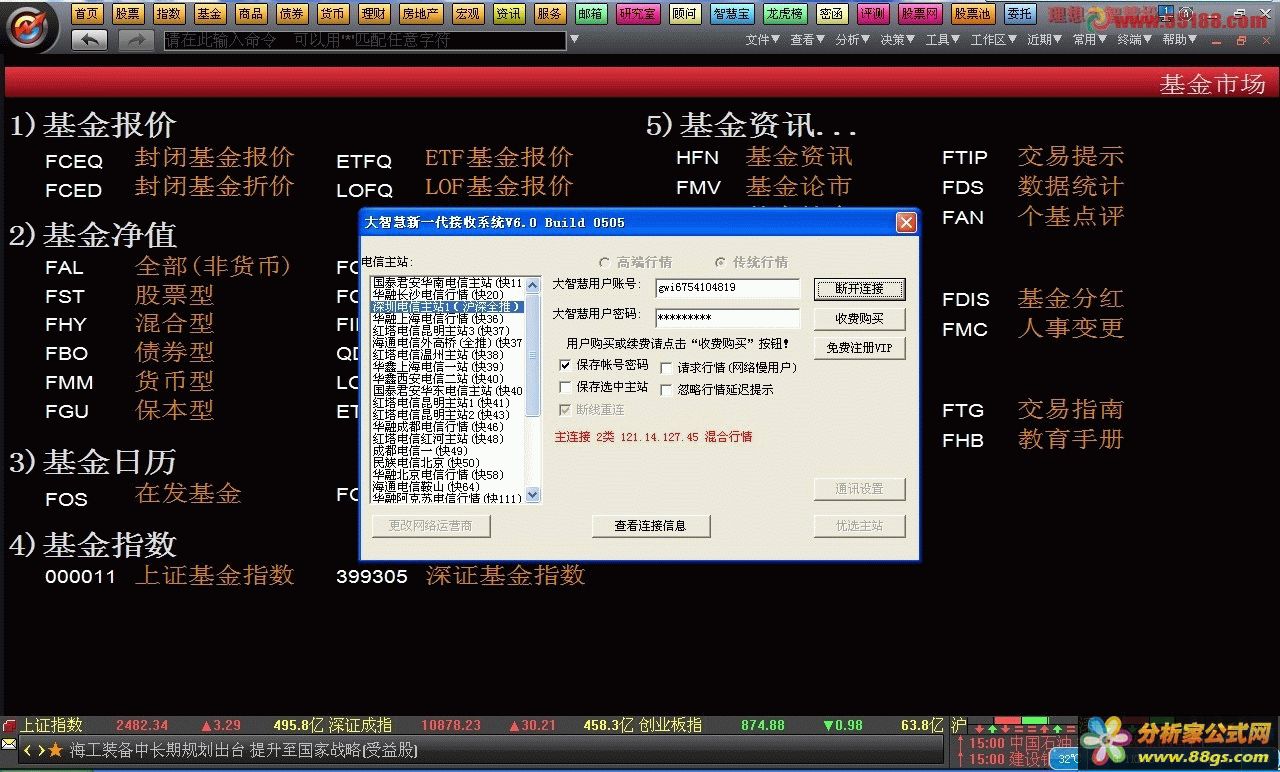
Task: Click the 断线重连 checkbox
Action: pos(567,410)
